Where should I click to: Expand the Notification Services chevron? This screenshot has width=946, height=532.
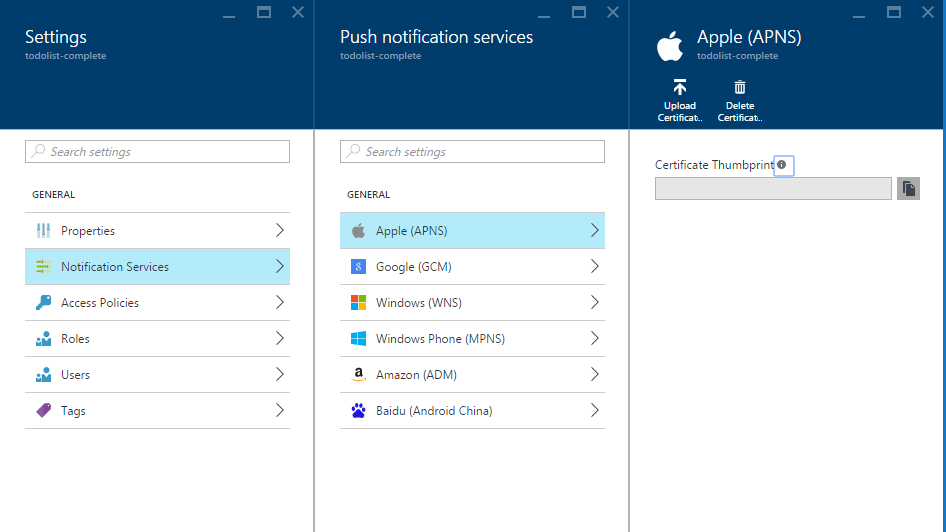coord(279,267)
